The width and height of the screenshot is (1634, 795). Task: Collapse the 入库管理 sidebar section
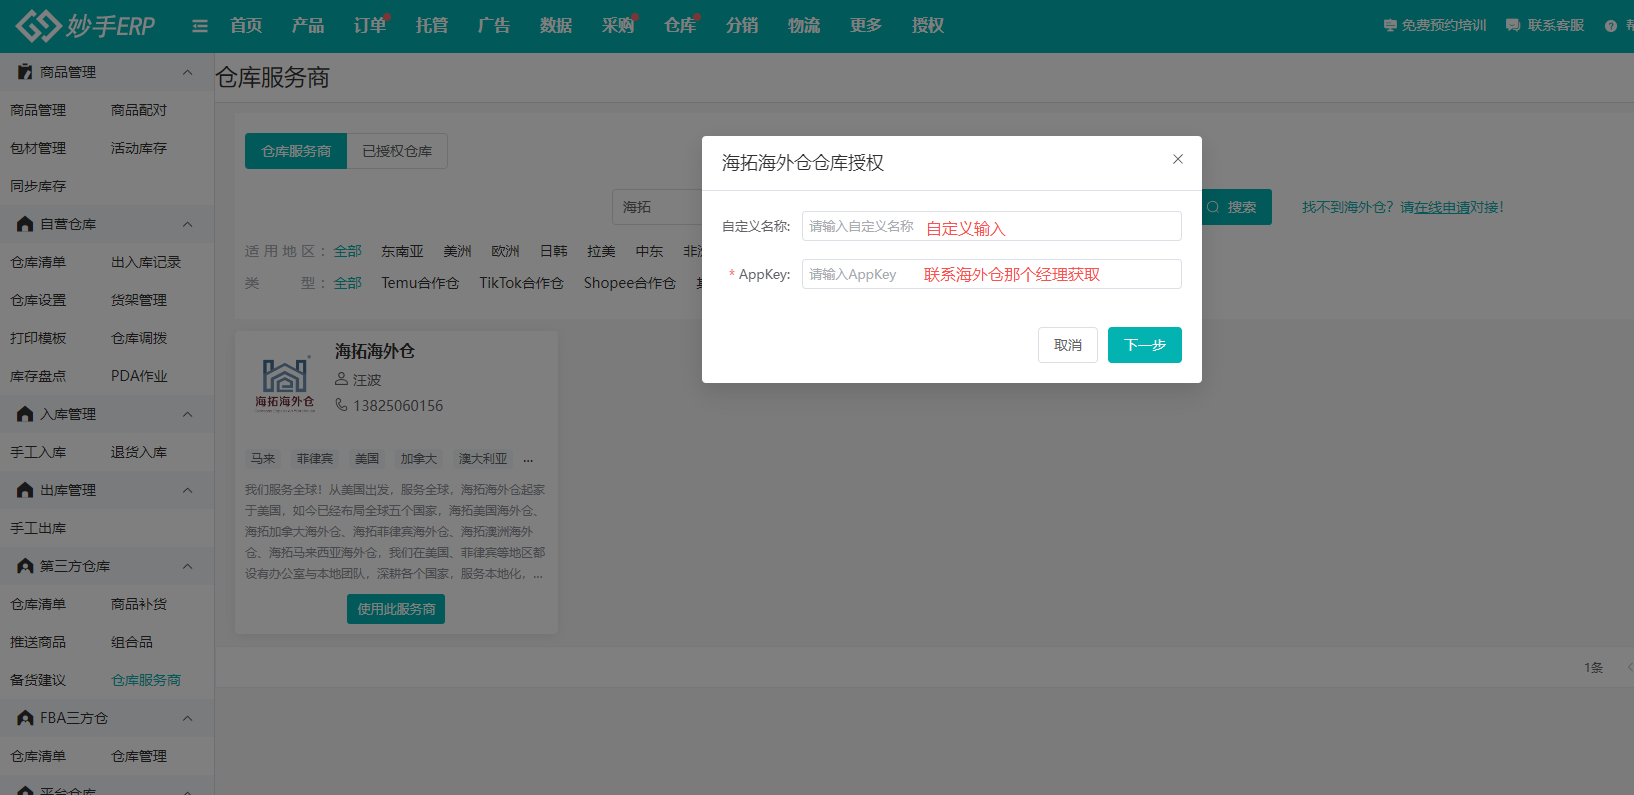coord(187,414)
